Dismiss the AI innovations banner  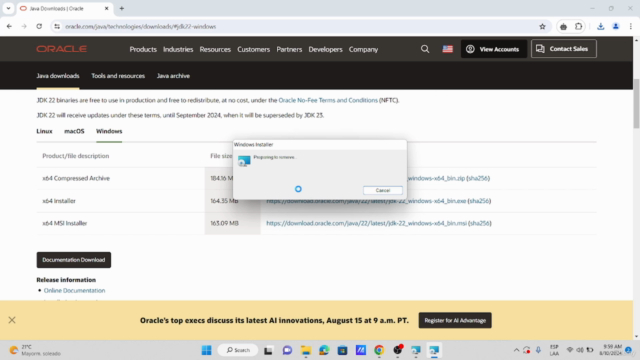click(12, 320)
